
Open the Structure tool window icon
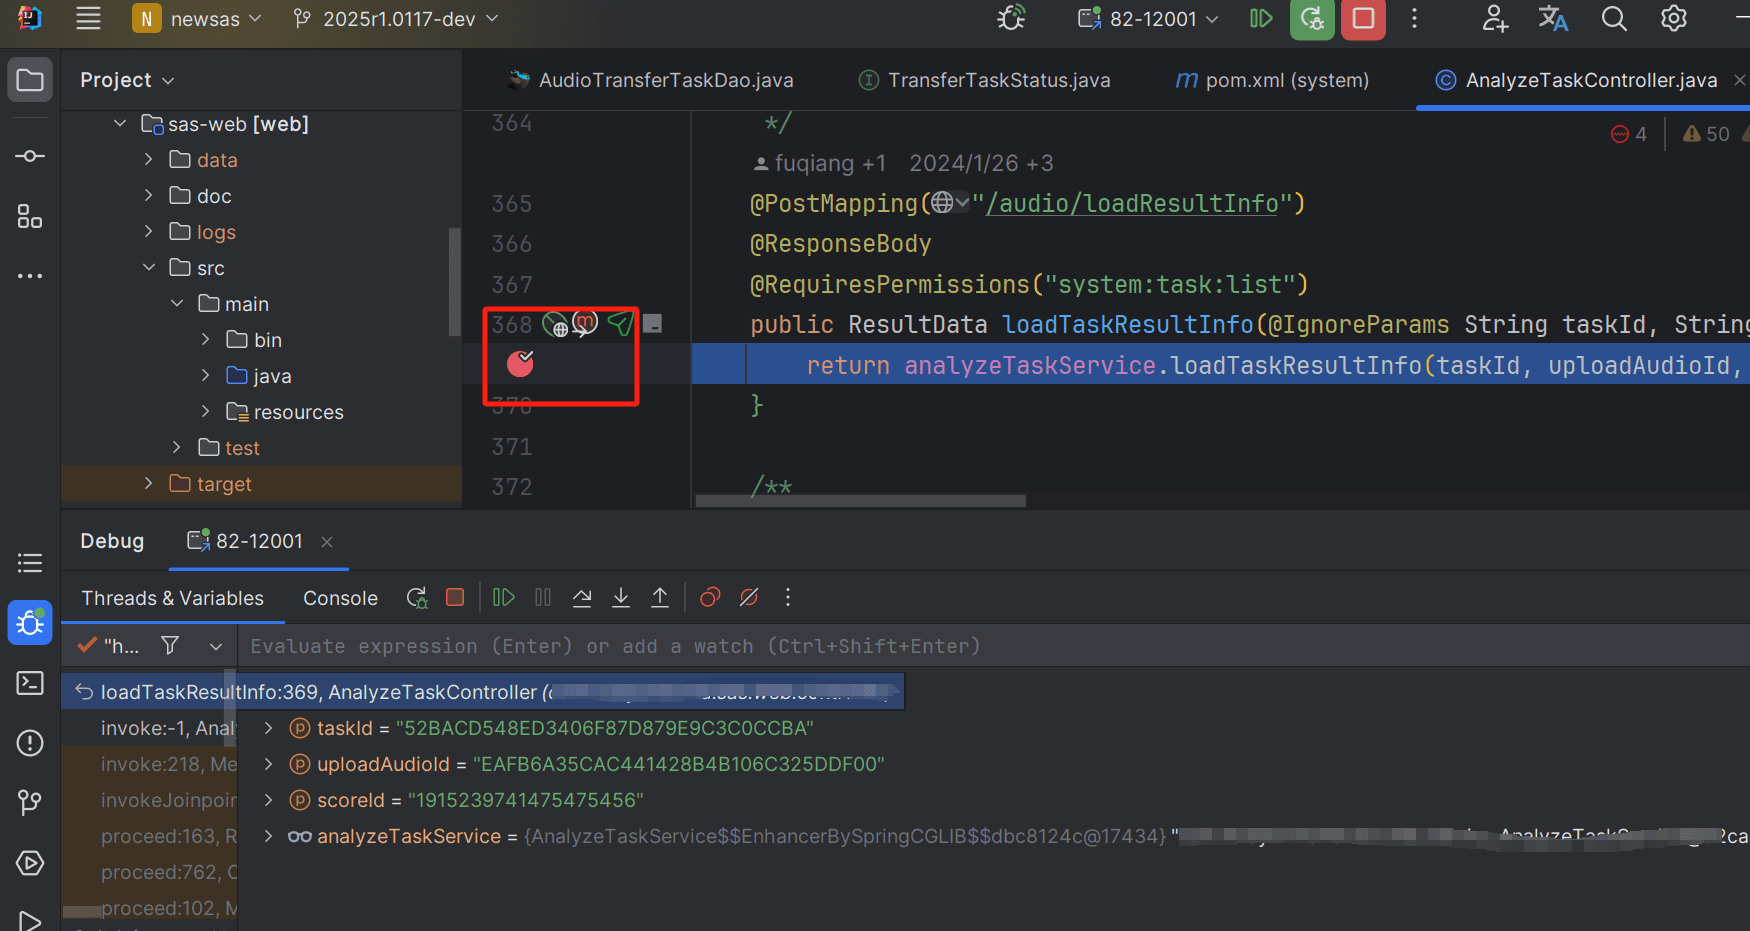click(30, 216)
